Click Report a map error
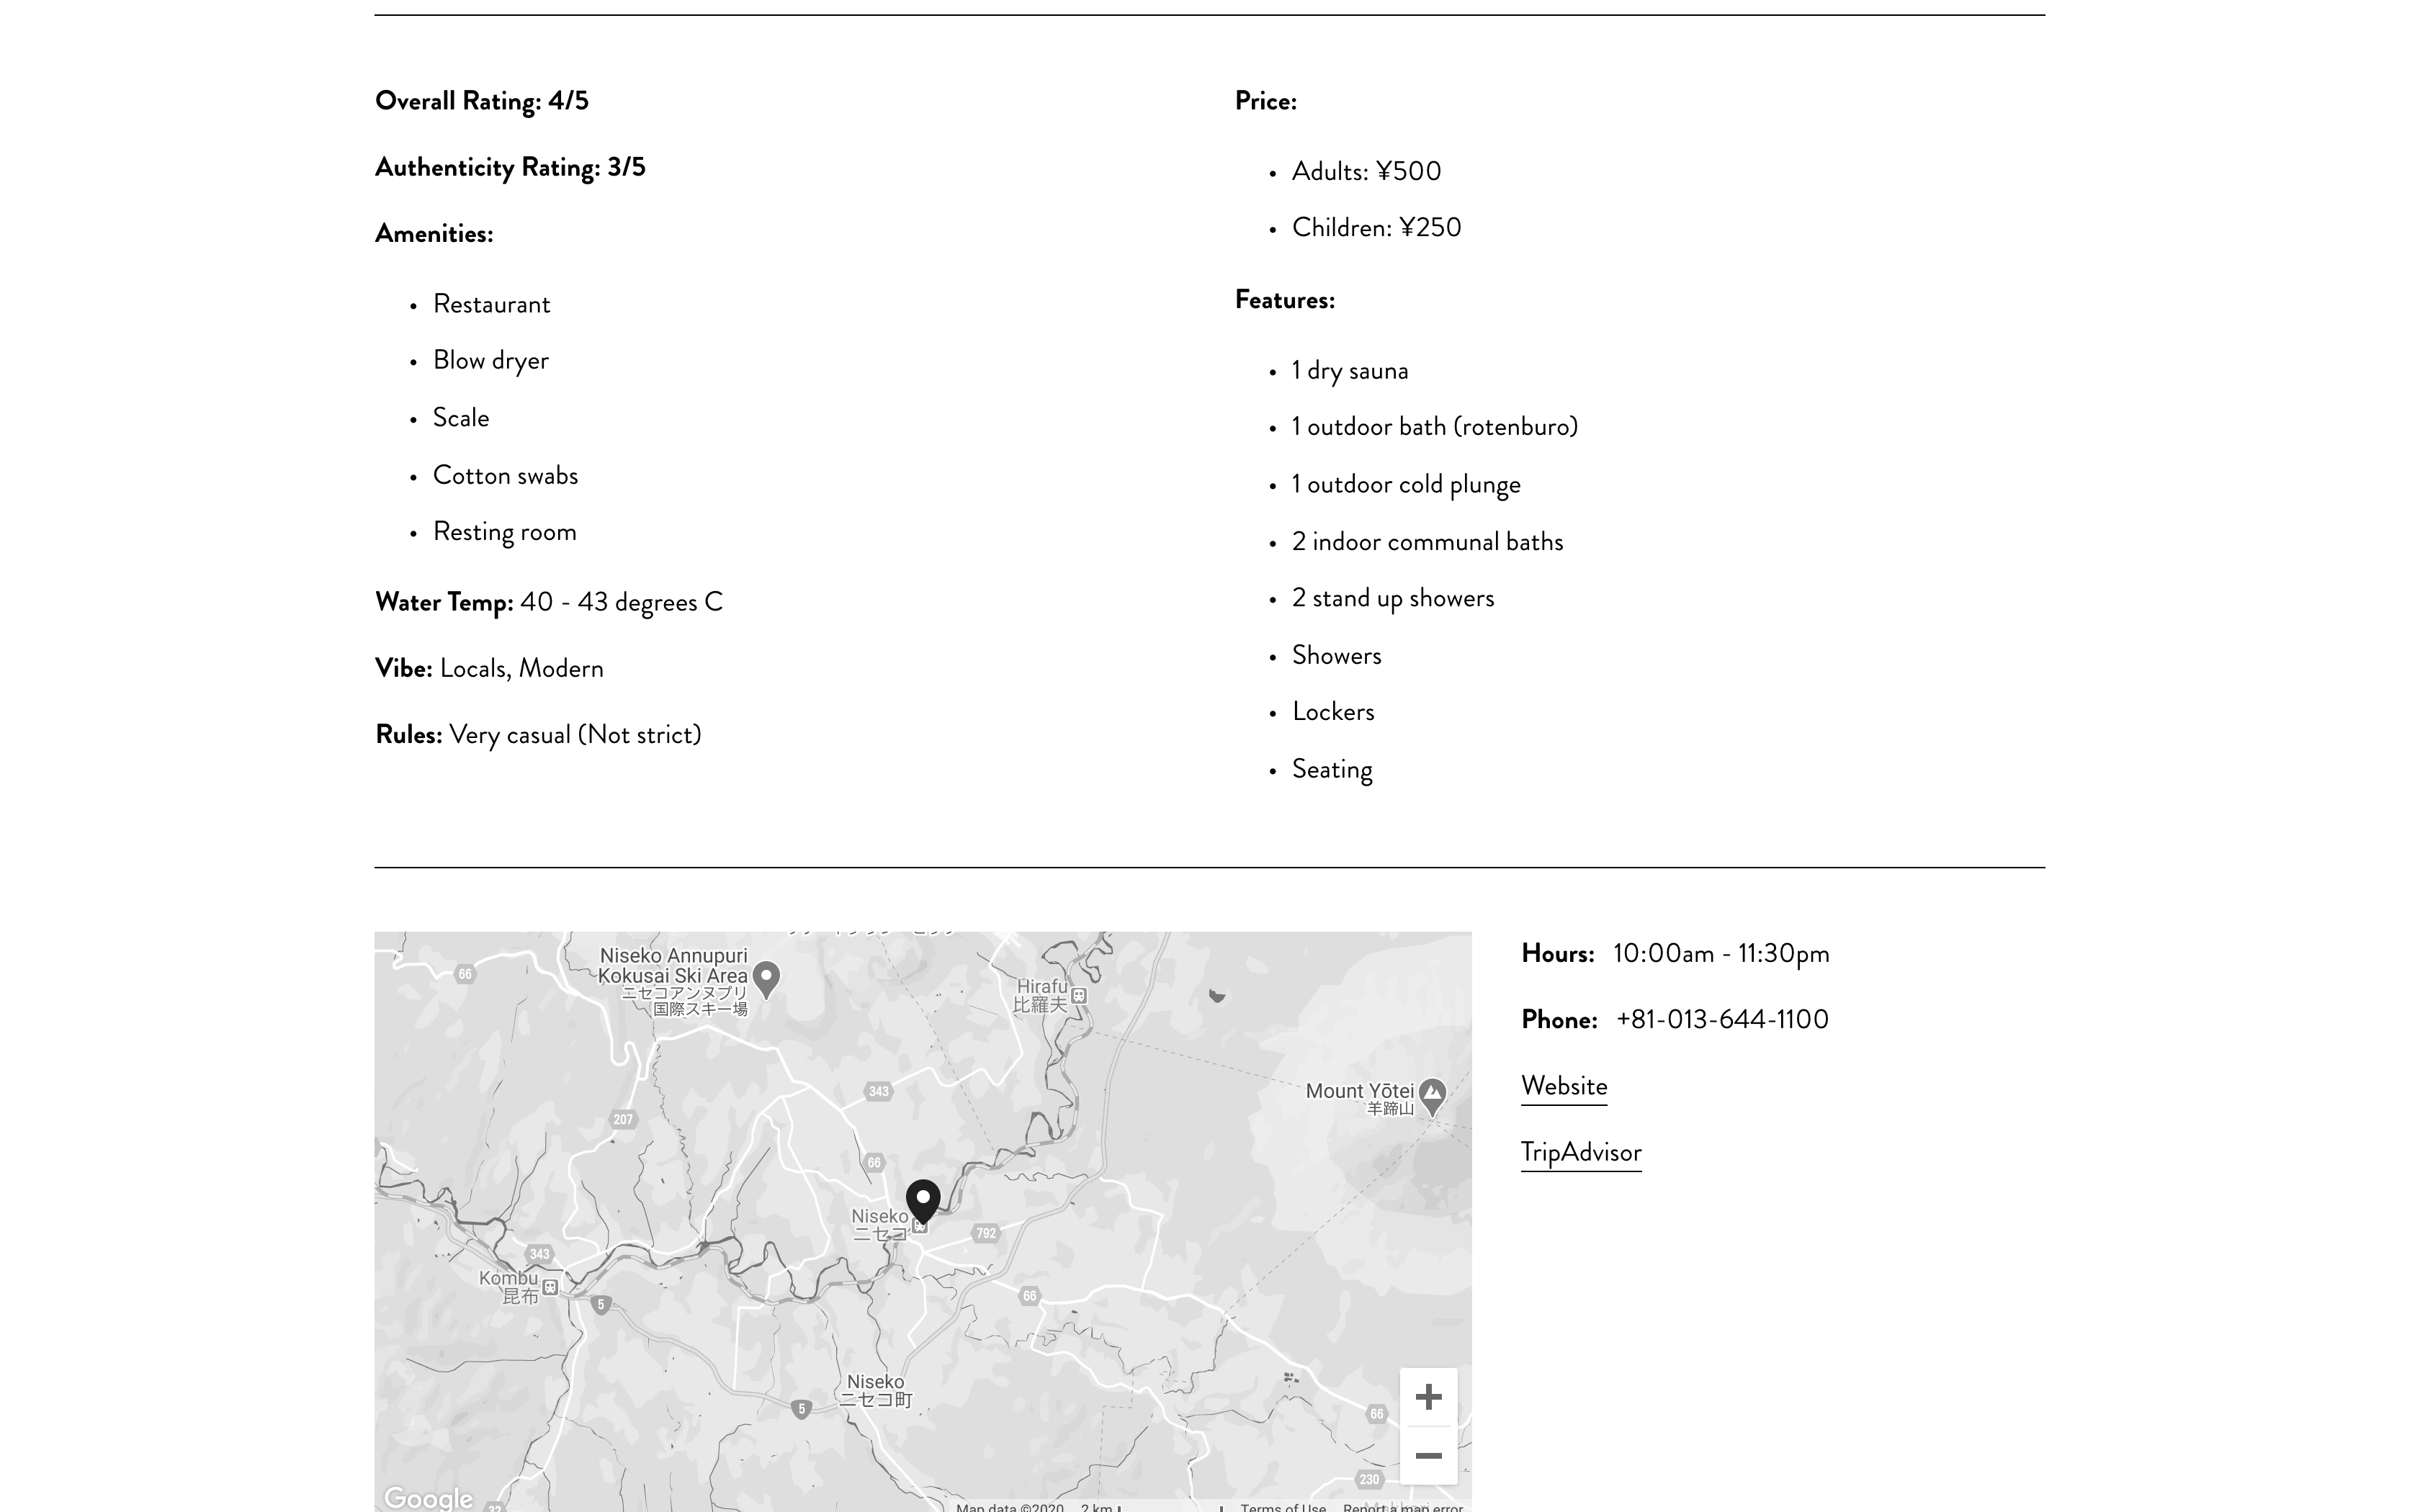The width and height of the screenshot is (2420, 1512). pos(1402,1507)
